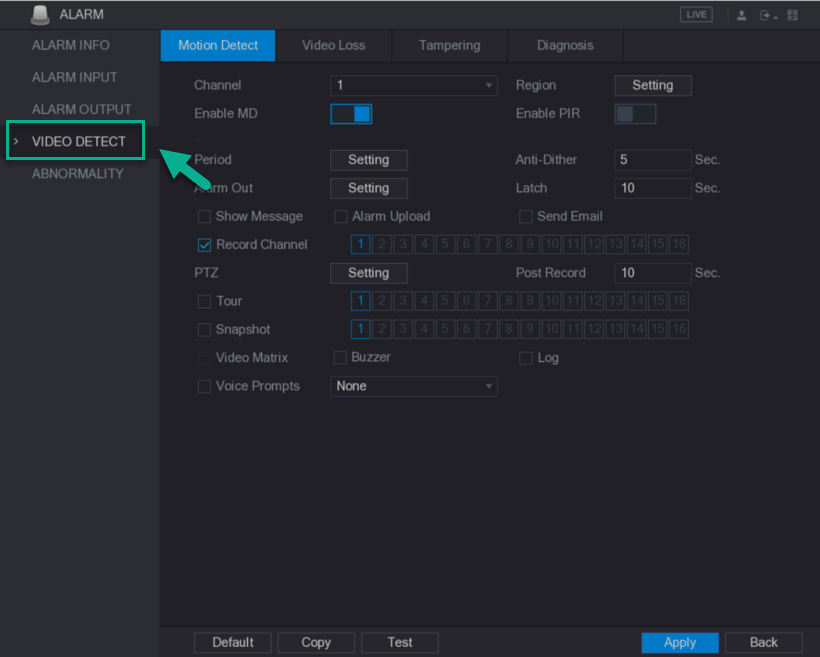Check the Log checkbox

(x=526, y=358)
